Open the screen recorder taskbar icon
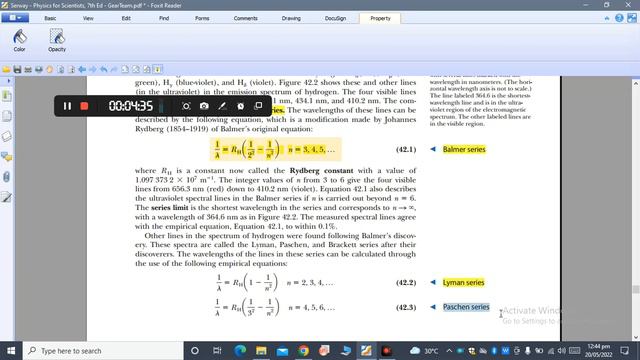 pos(387,351)
